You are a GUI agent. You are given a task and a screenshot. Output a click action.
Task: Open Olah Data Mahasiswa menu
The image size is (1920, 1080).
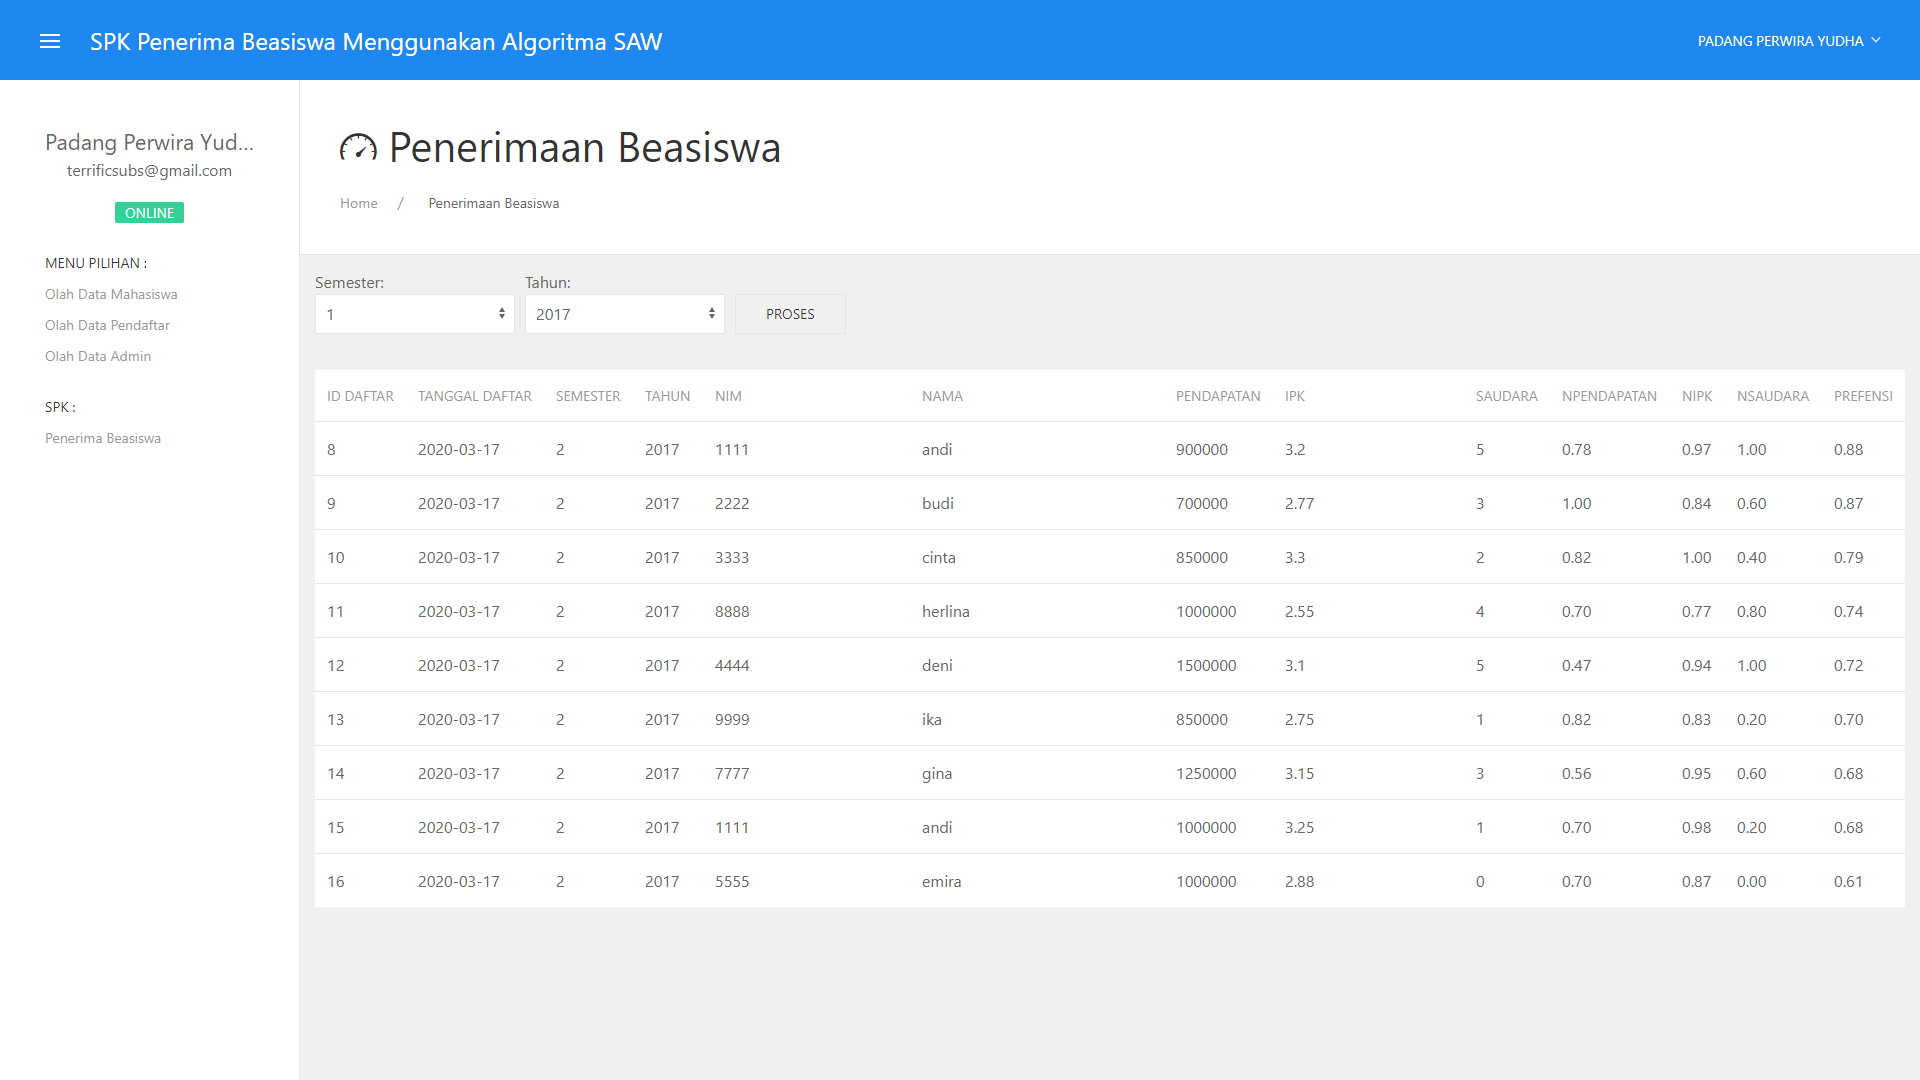pos(111,294)
